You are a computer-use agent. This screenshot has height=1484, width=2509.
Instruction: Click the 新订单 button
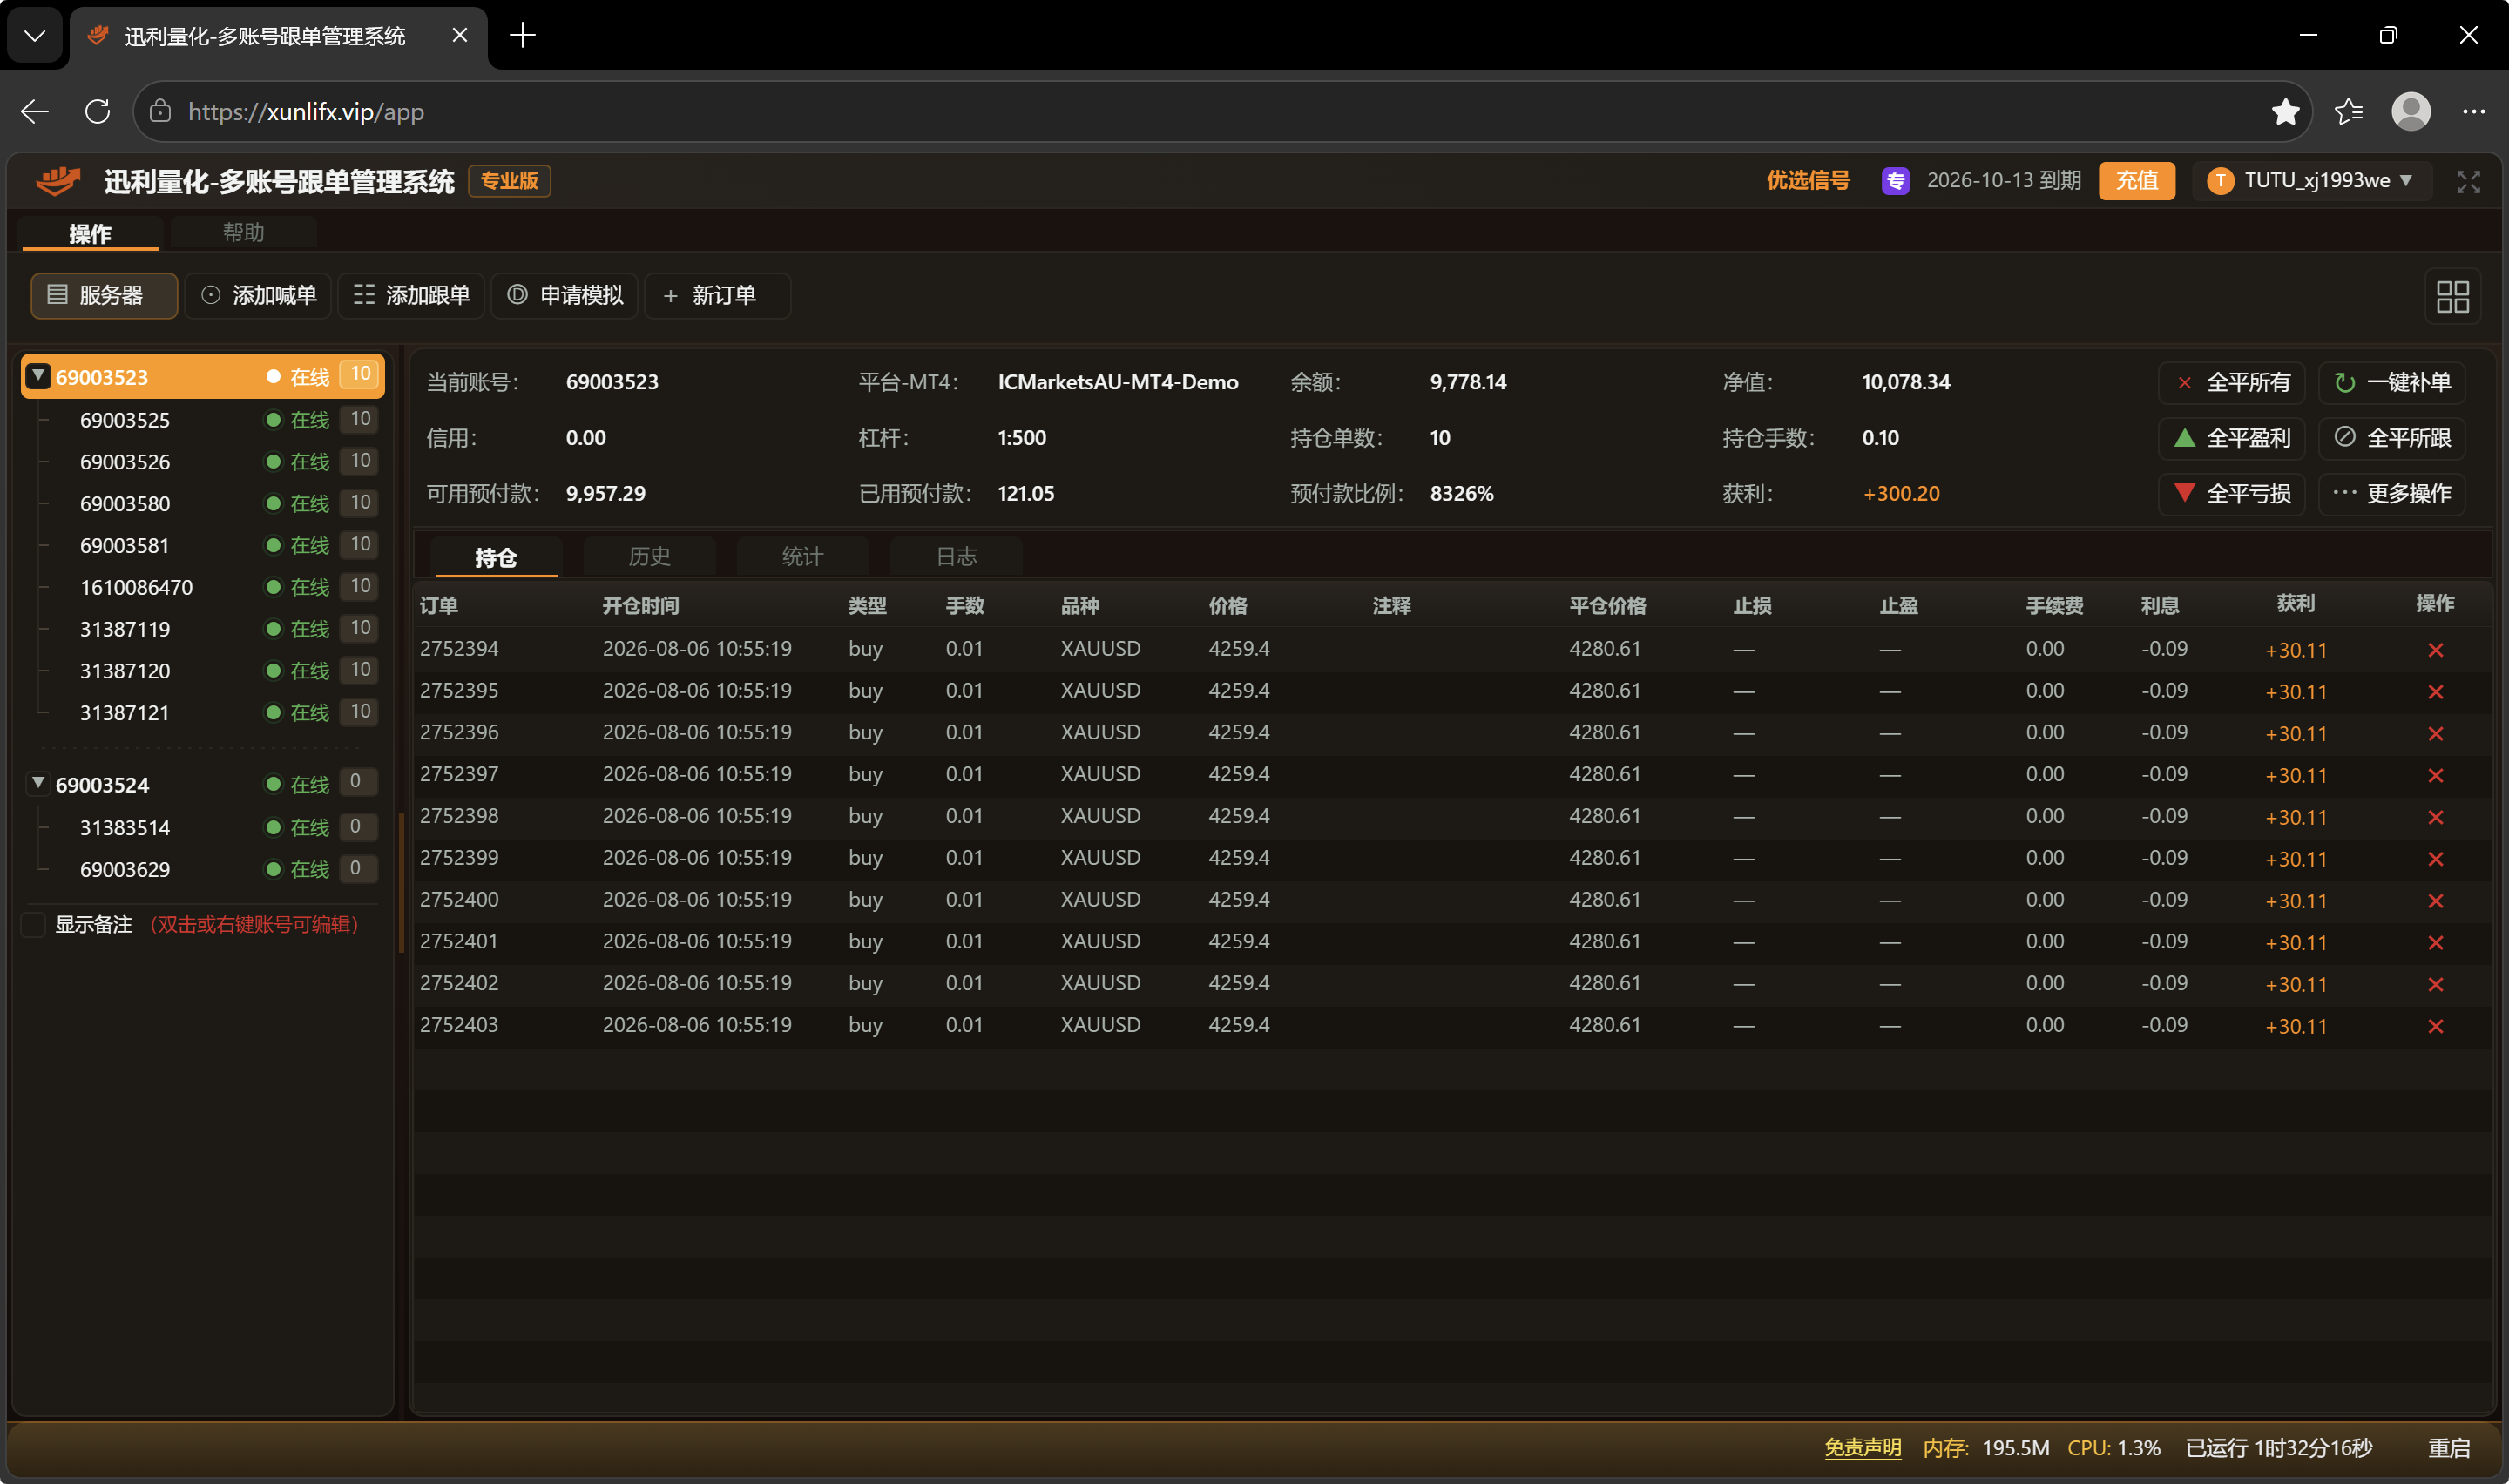[x=717, y=296]
